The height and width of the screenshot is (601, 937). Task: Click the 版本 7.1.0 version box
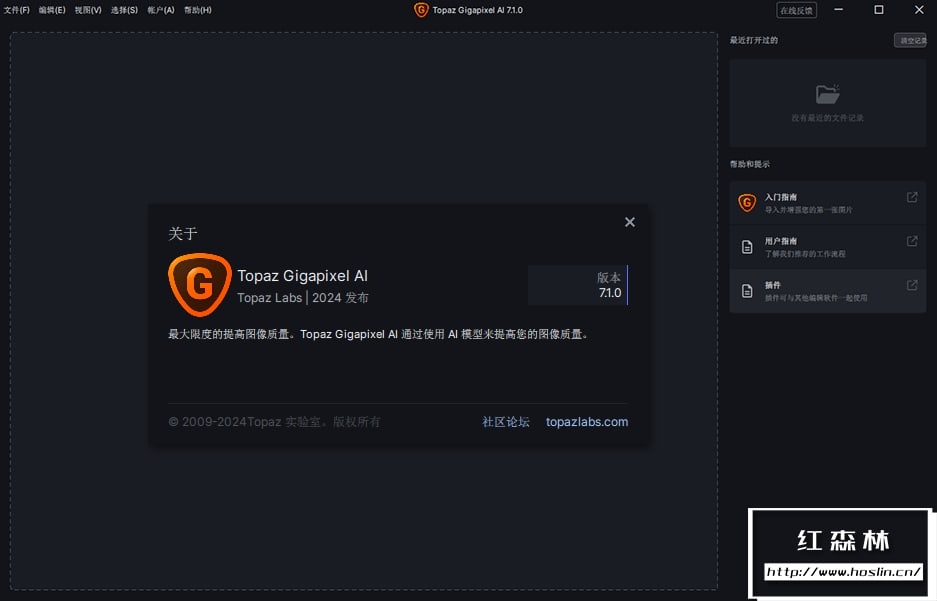578,285
